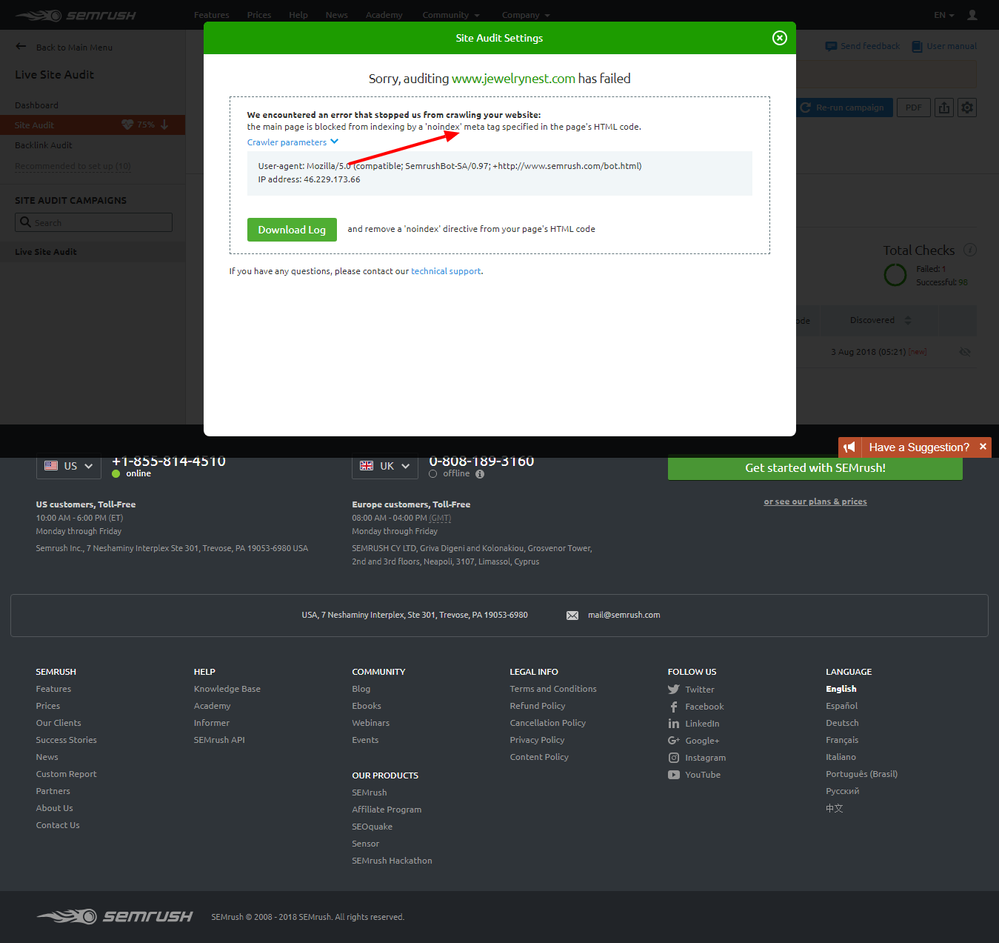The height and width of the screenshot is (943, 999).
Task: Click the Twitter icon in footer
Action: 674,689
